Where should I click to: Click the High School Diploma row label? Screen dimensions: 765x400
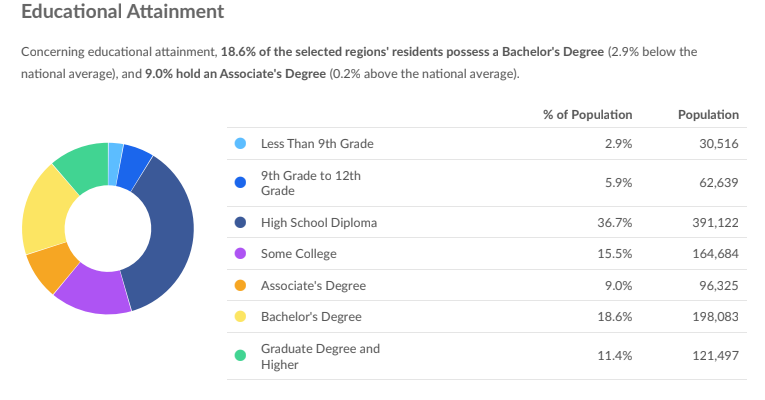pos(319,222)
